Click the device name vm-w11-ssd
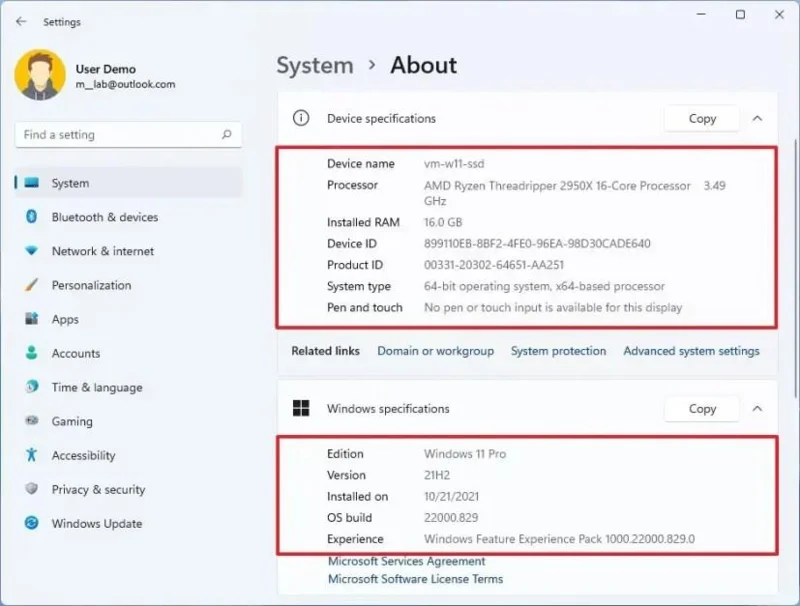Viewport: 800px width, 606px height. coord(454,164)
